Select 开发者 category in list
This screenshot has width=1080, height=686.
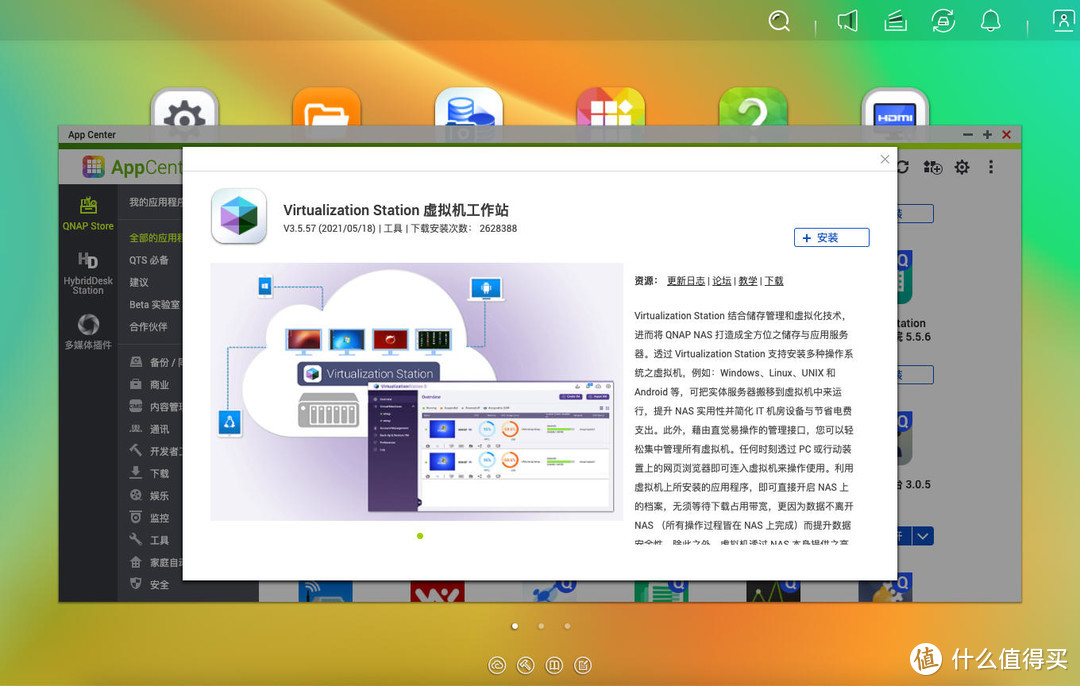pyautogui.click(x=156, y=451)
